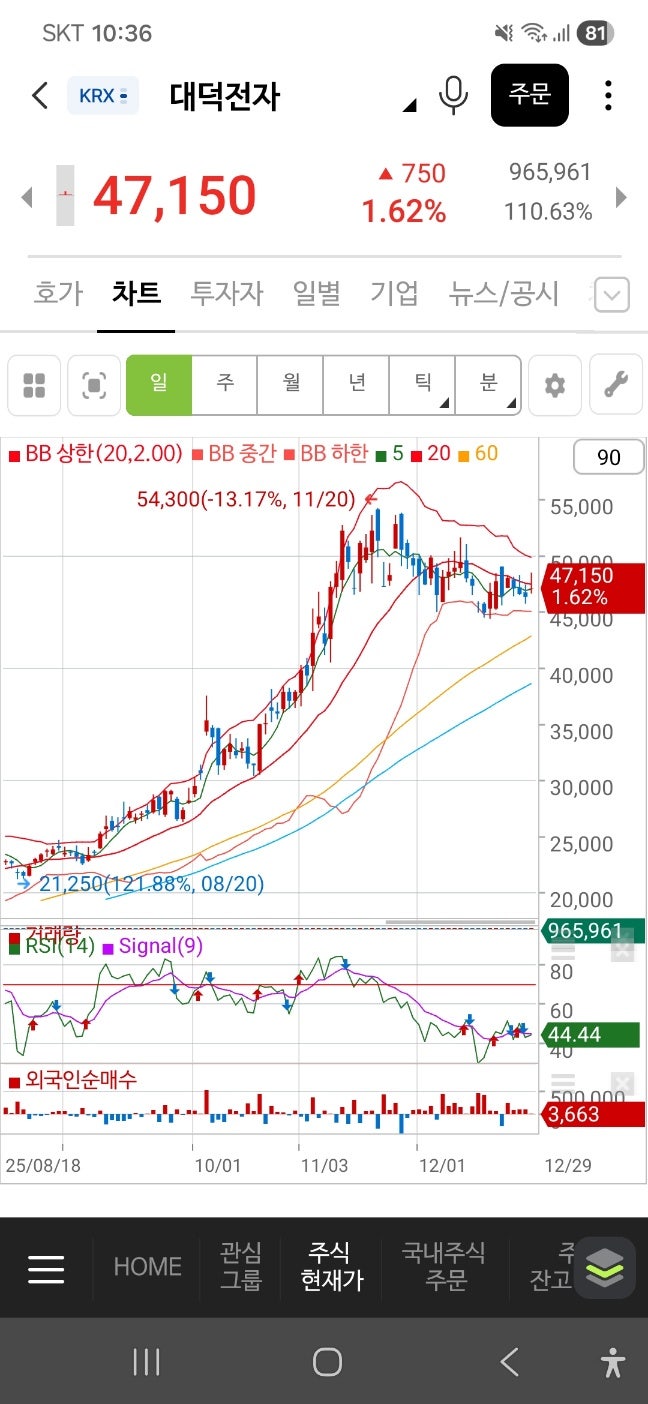Tap the orange 60-day moving average legend
The height and width of the screenshot is (1404, 648).
pyautogui.click(x=478, y=454)
